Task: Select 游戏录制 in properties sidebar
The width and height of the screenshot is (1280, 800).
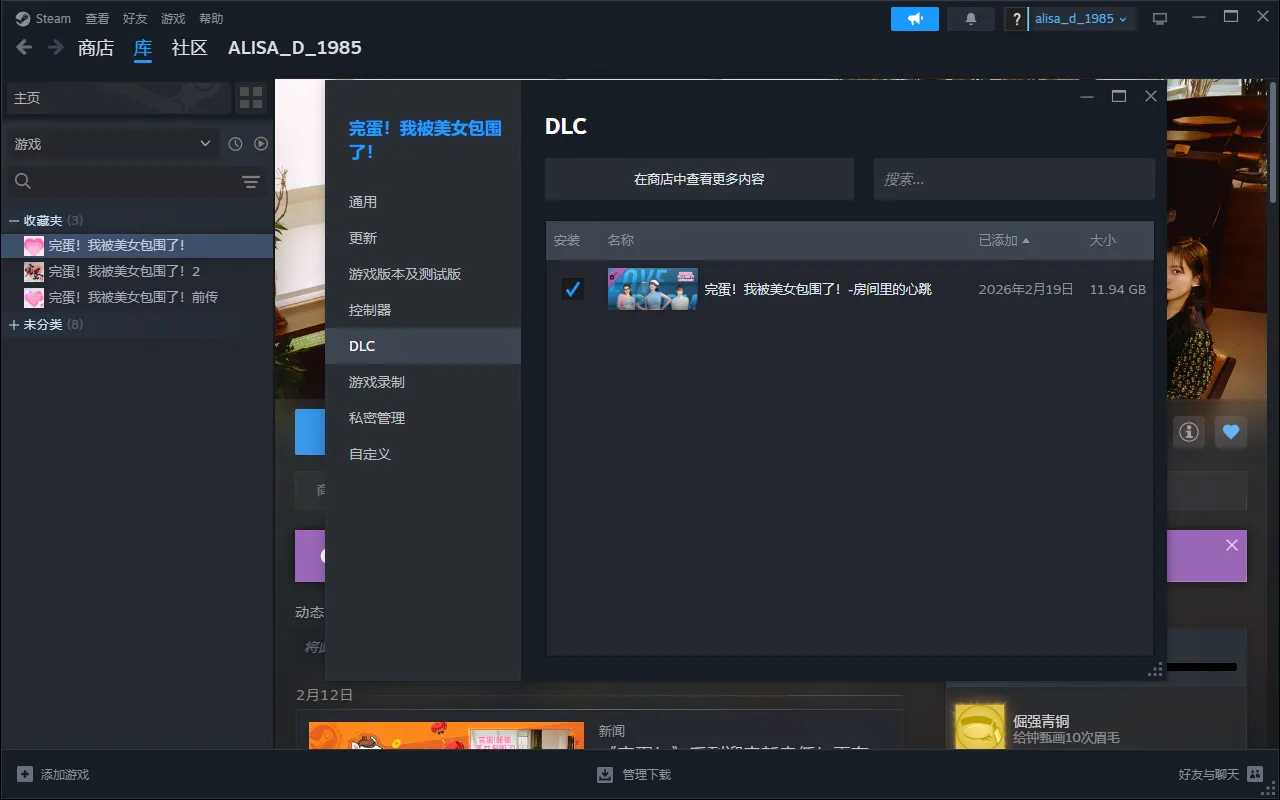Action: point(377,382)
